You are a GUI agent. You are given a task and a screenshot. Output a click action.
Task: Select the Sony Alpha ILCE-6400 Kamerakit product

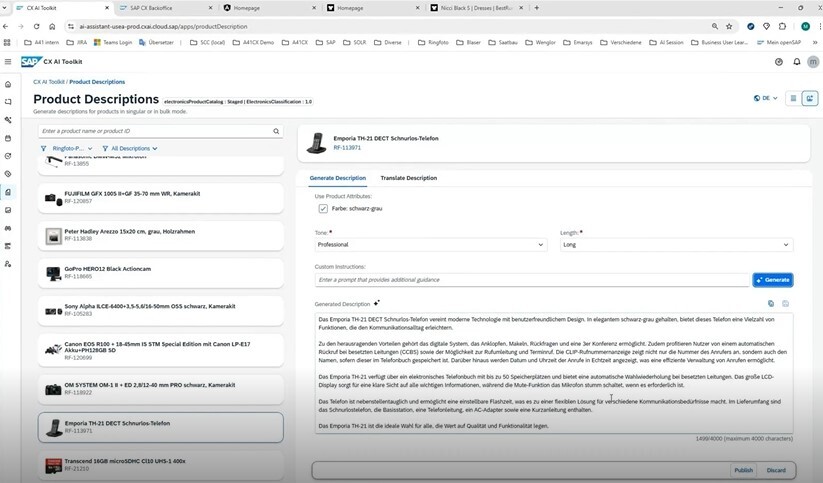[x=161, y=311]
